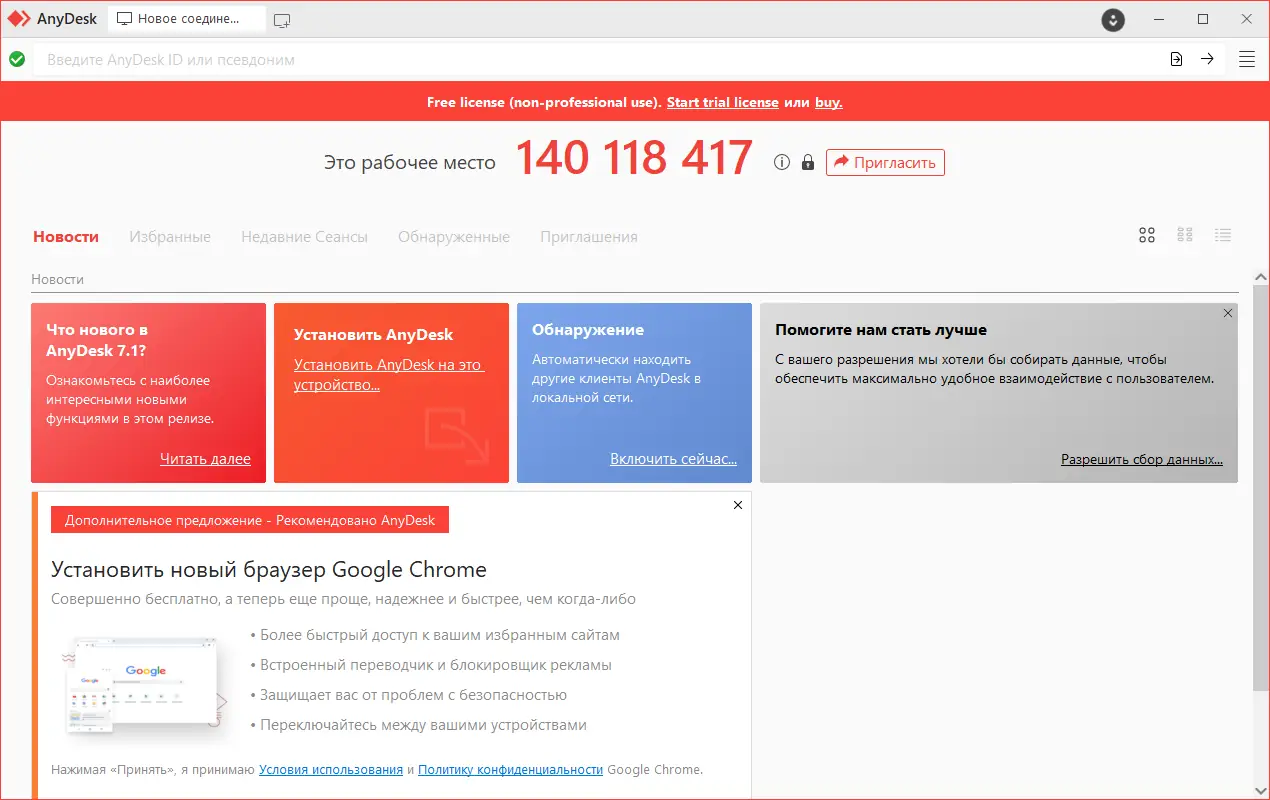Click the file transfer icon in address bar
1270x800 pixels.
[1177, 59]
